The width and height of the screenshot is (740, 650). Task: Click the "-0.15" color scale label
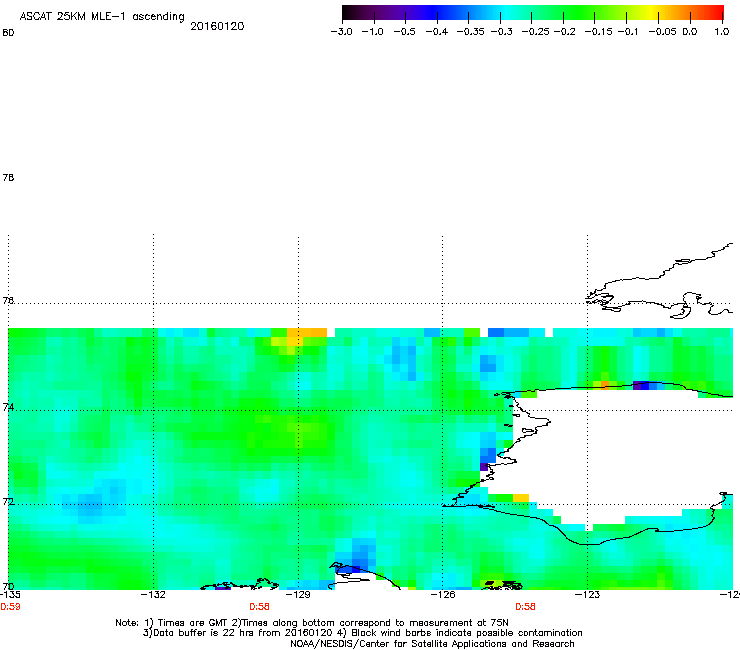[x=598, y=32]
